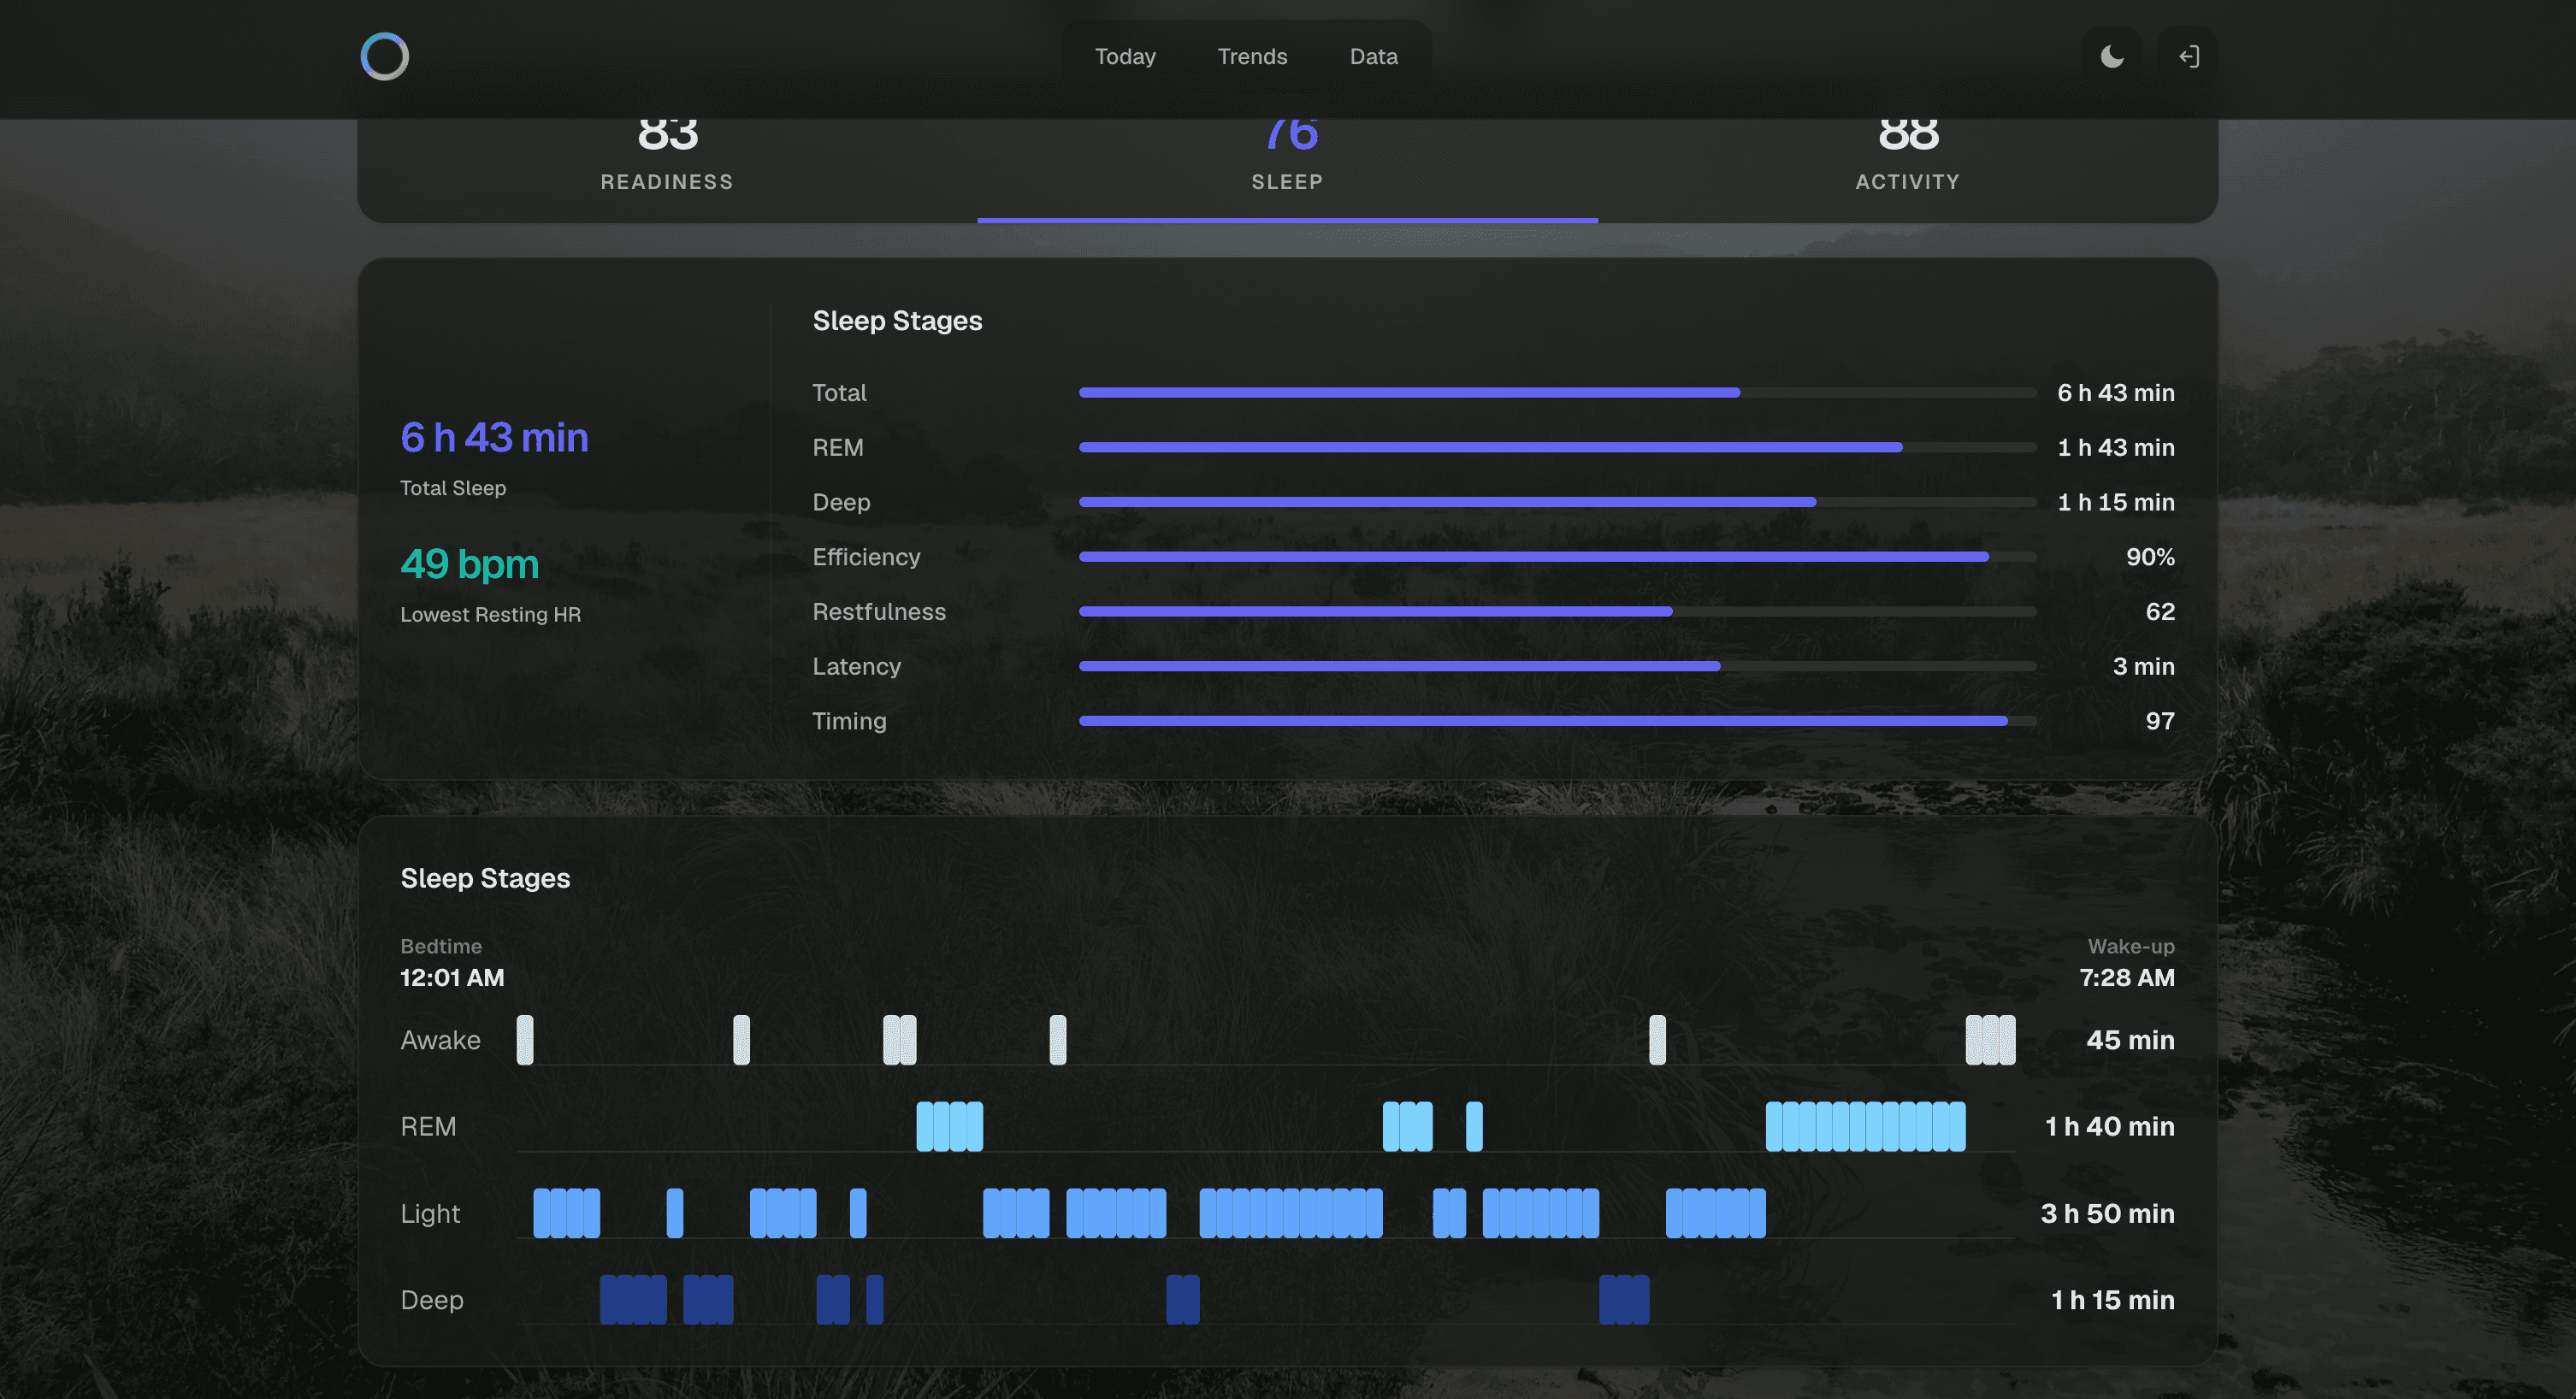This screenshot has height=1399, width=2576.
Task: Click the Restfulness value '62'
Action: 2160,611
